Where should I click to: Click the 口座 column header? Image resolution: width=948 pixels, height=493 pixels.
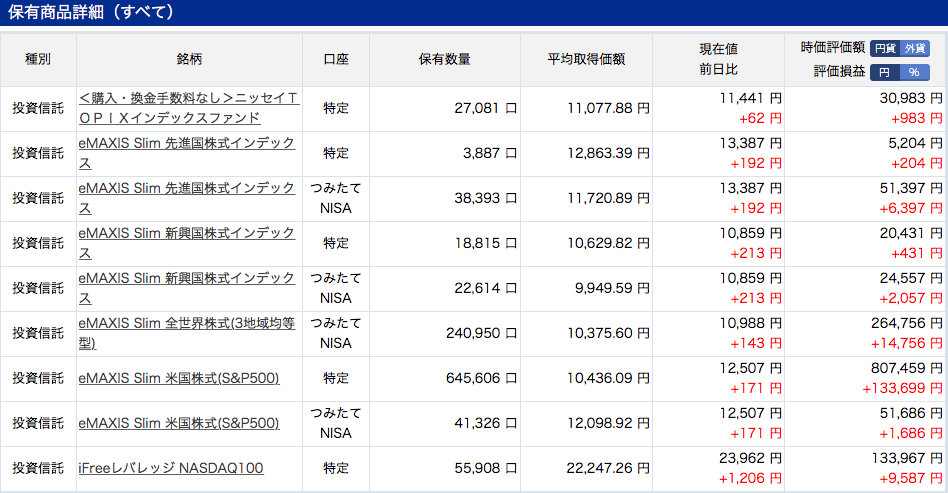point(336,59)
